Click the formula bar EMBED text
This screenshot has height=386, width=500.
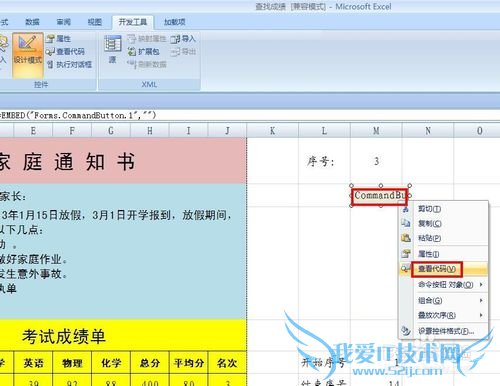pyautogui.click(x=78, y=116)
